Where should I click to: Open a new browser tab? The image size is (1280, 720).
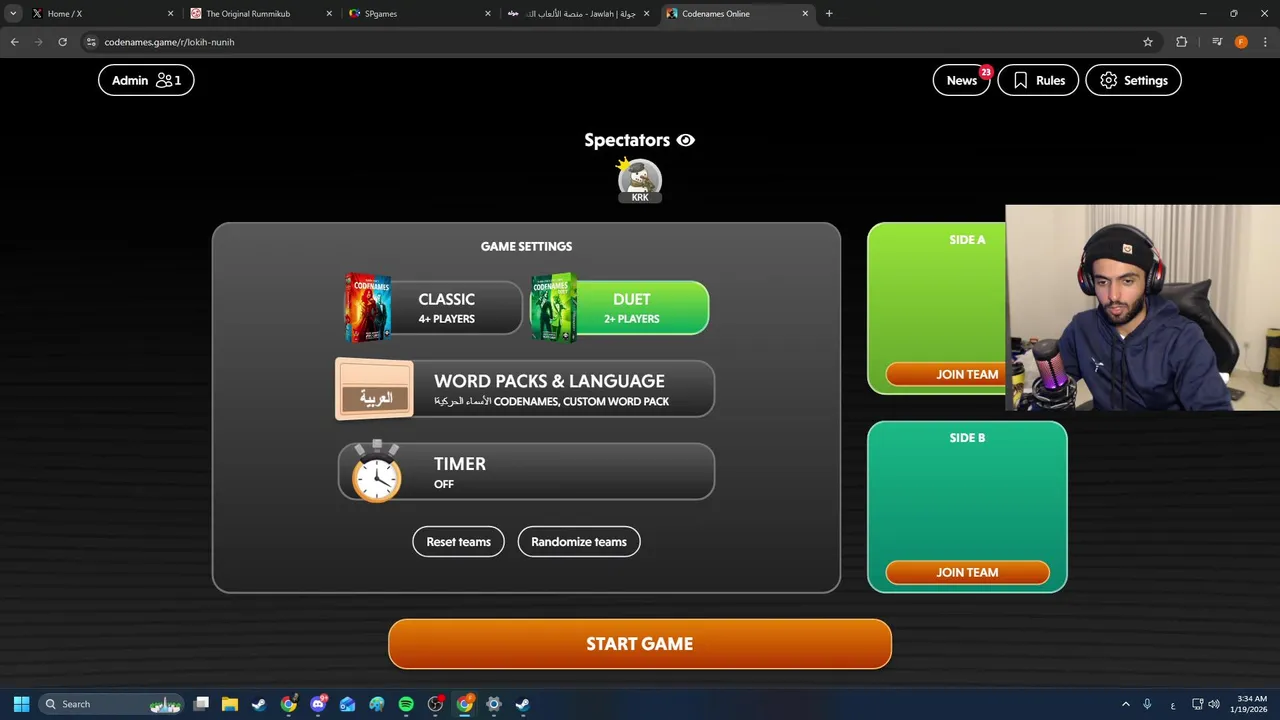pyautogui.click(x=829, y=14)
